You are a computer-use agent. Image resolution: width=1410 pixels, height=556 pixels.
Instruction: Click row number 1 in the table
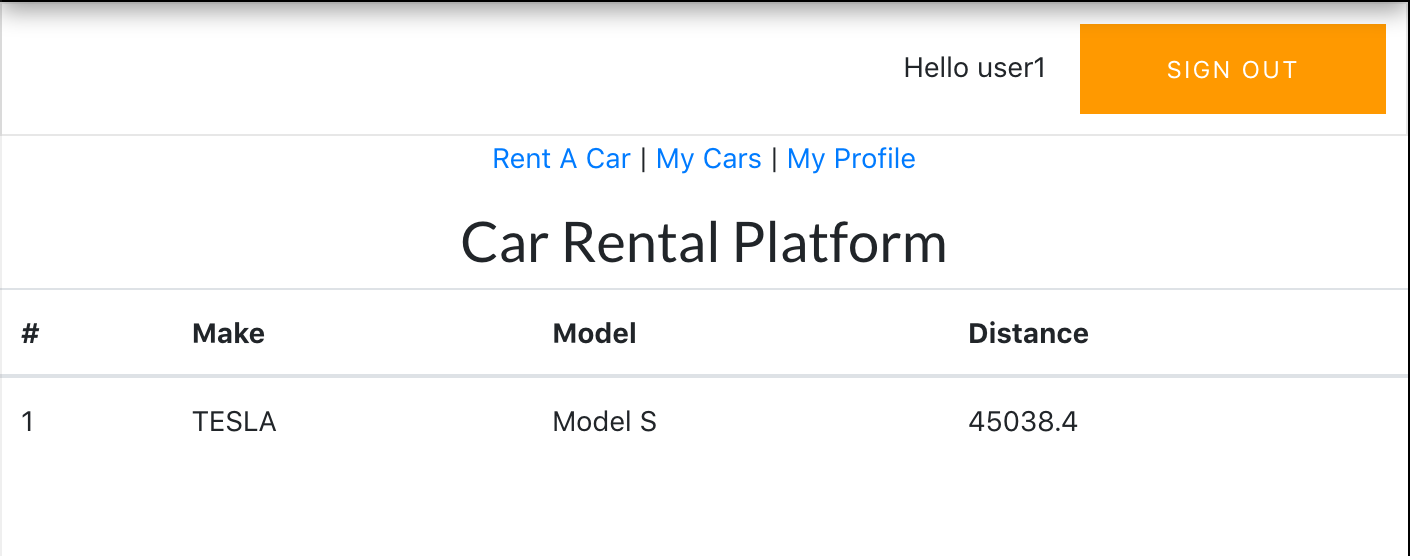[x=28, y=422]
